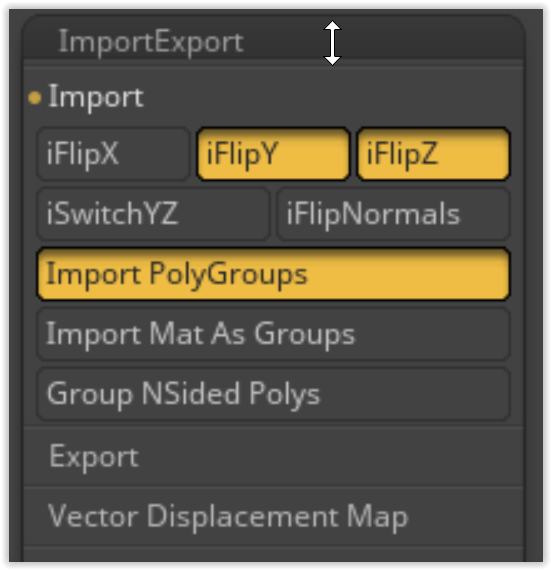Screen dimensions: 551x570
Task: Disable the Import PolyGroups option
Action: [x=273, y=274]
